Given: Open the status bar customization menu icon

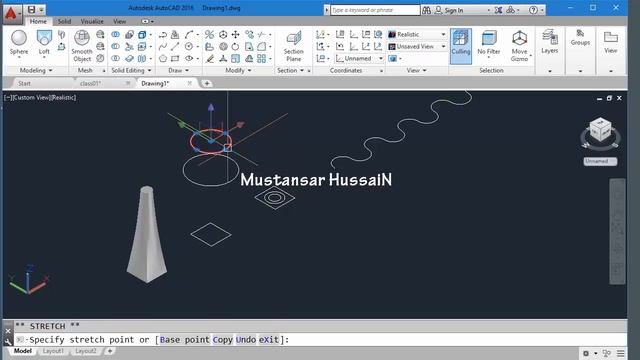Looking at the screenshot, I should pos(621,353).
